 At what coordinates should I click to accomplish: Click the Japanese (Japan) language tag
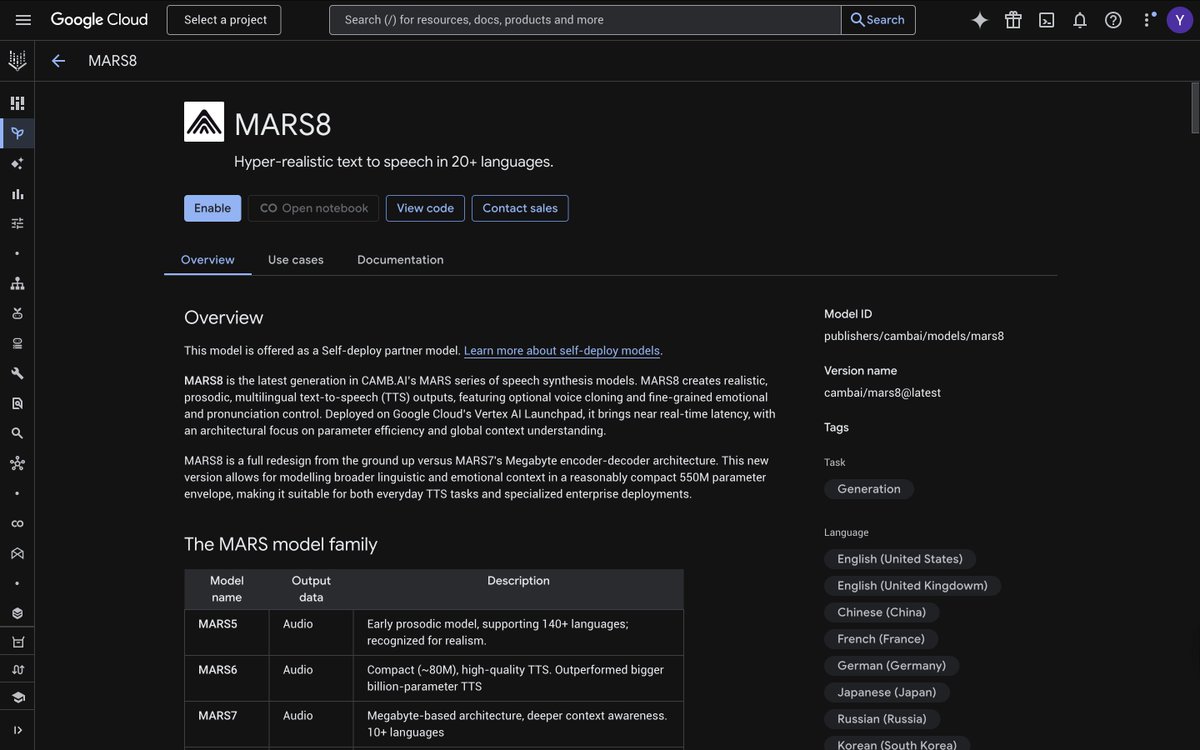887,692
